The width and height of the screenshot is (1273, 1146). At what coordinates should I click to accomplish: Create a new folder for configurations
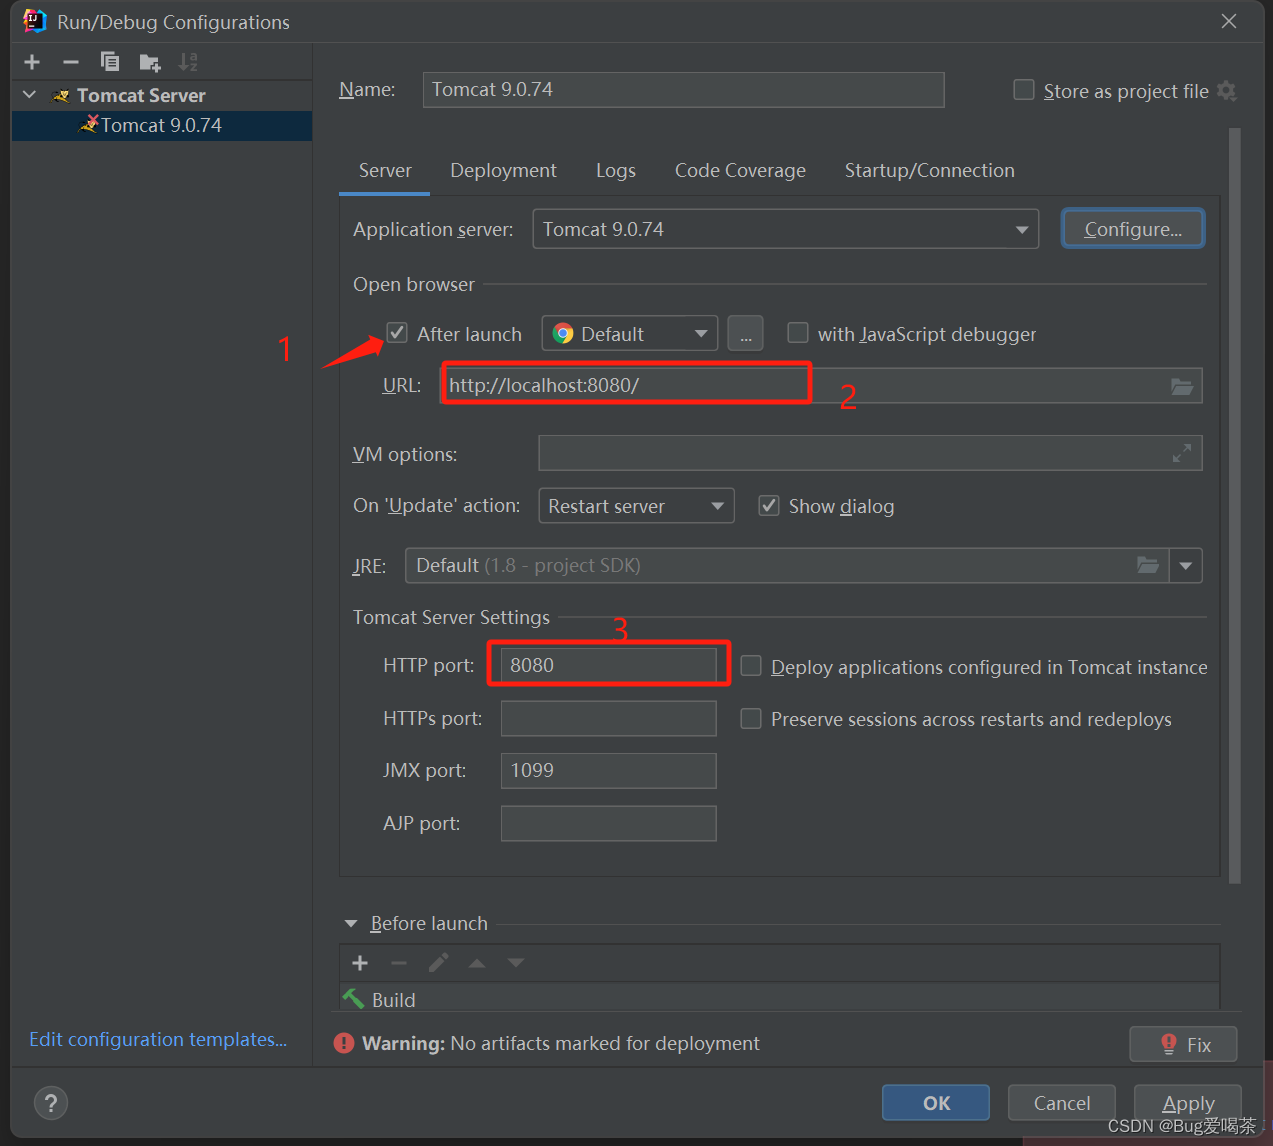[x=150, y=62]
